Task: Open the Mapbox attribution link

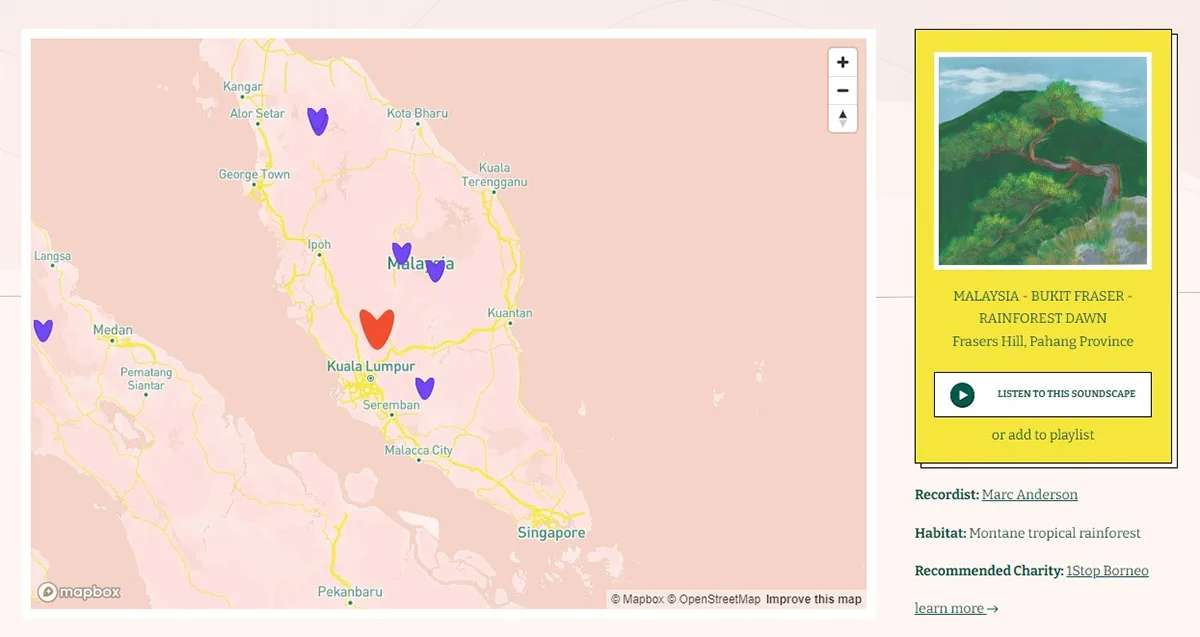Action: [637, 599]
